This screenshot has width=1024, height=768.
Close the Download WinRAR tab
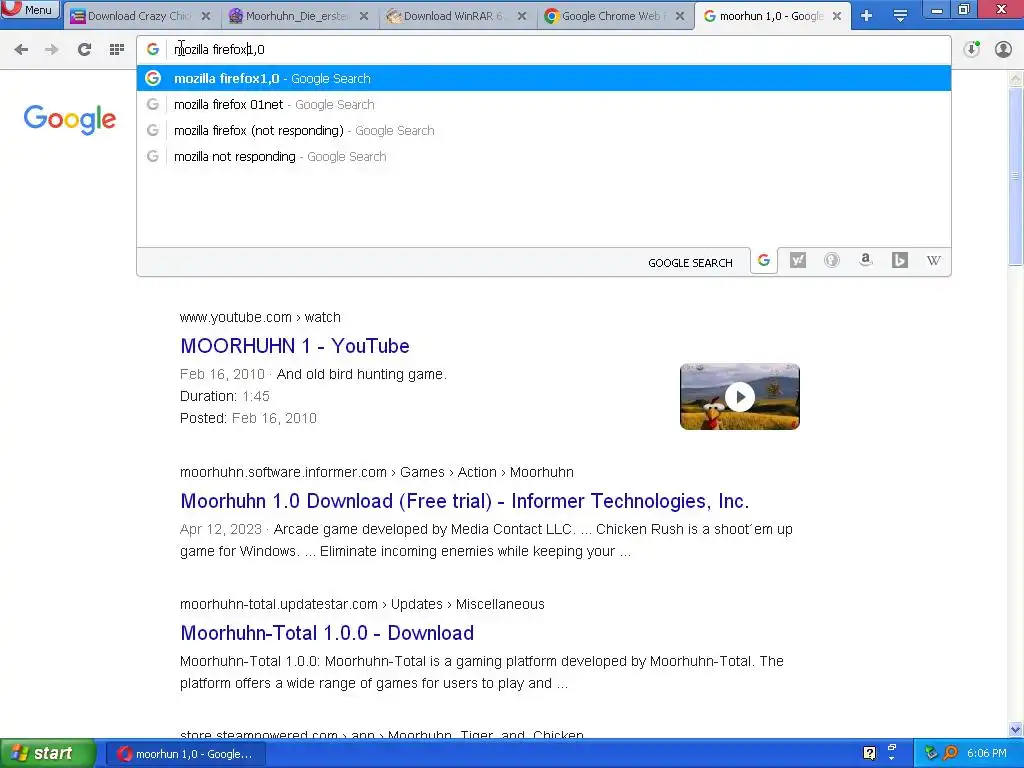[522, 16]
